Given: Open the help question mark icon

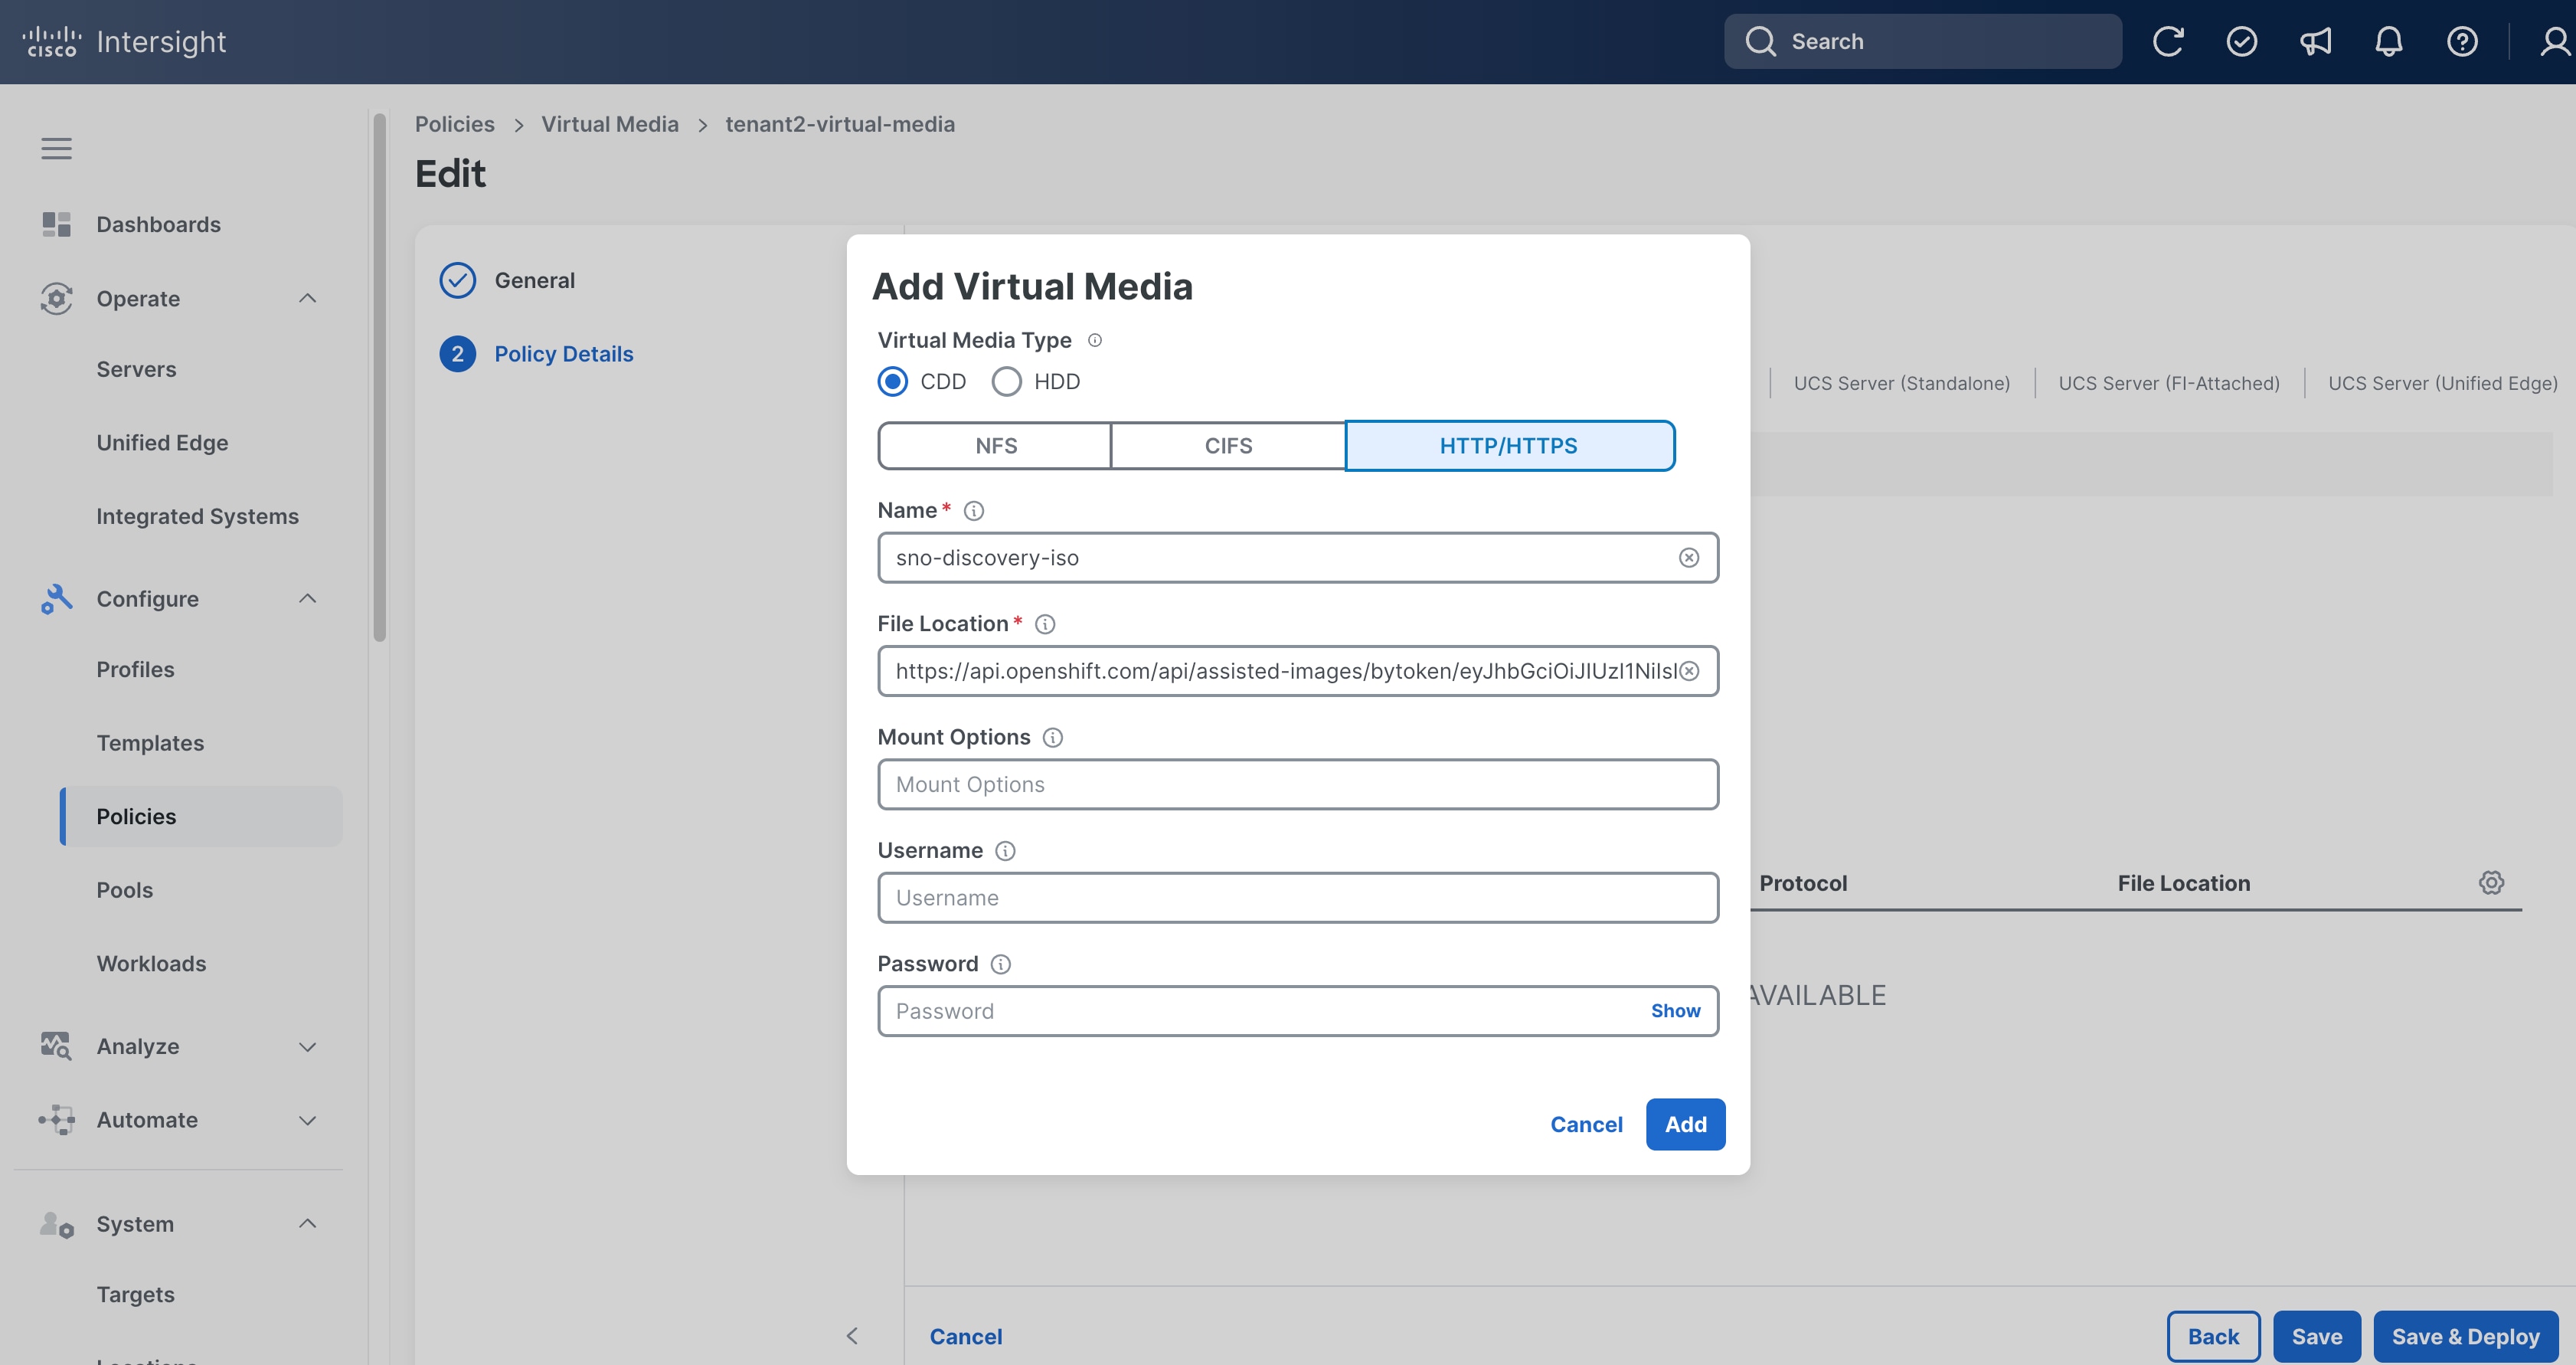Looking at the screenshot, I should click(2462, 41).
